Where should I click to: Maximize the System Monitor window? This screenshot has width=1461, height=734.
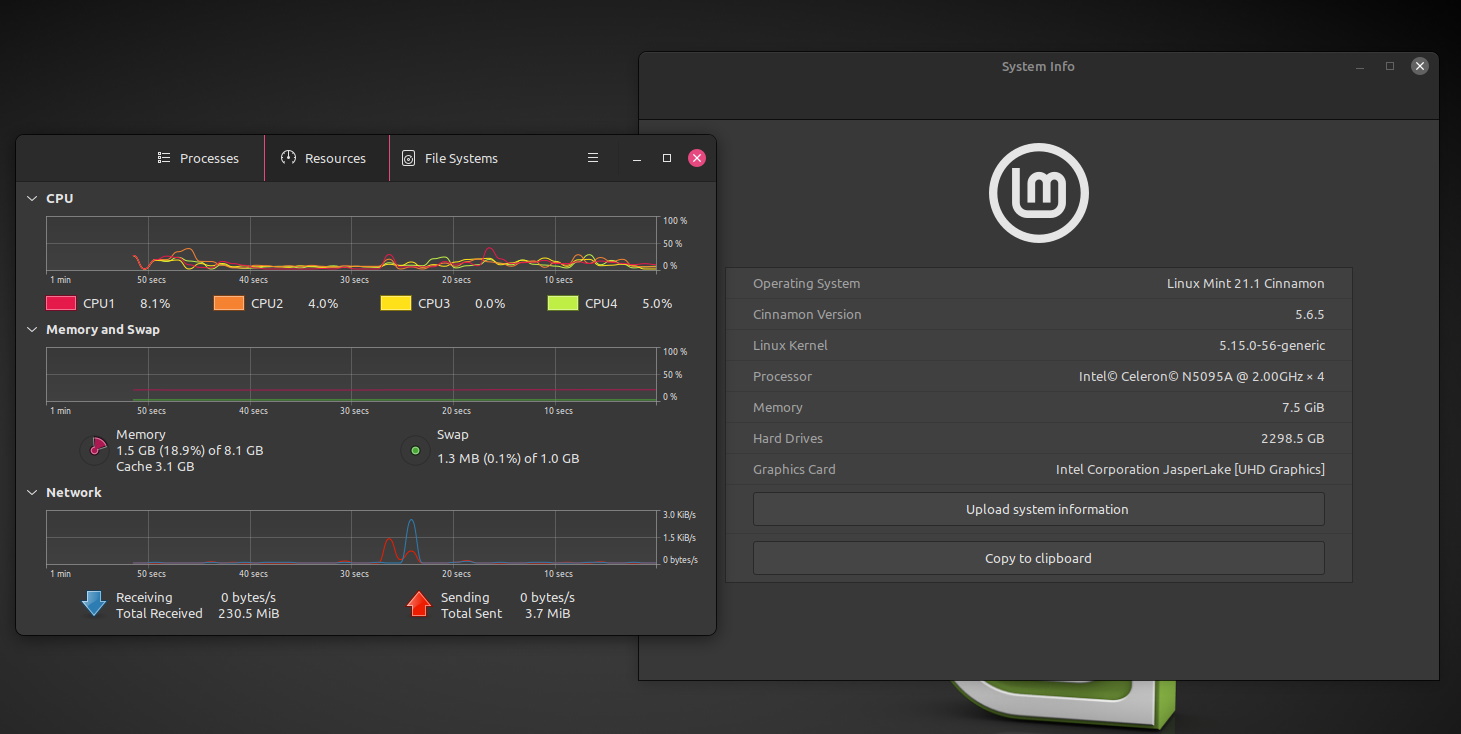coord(667,158)
